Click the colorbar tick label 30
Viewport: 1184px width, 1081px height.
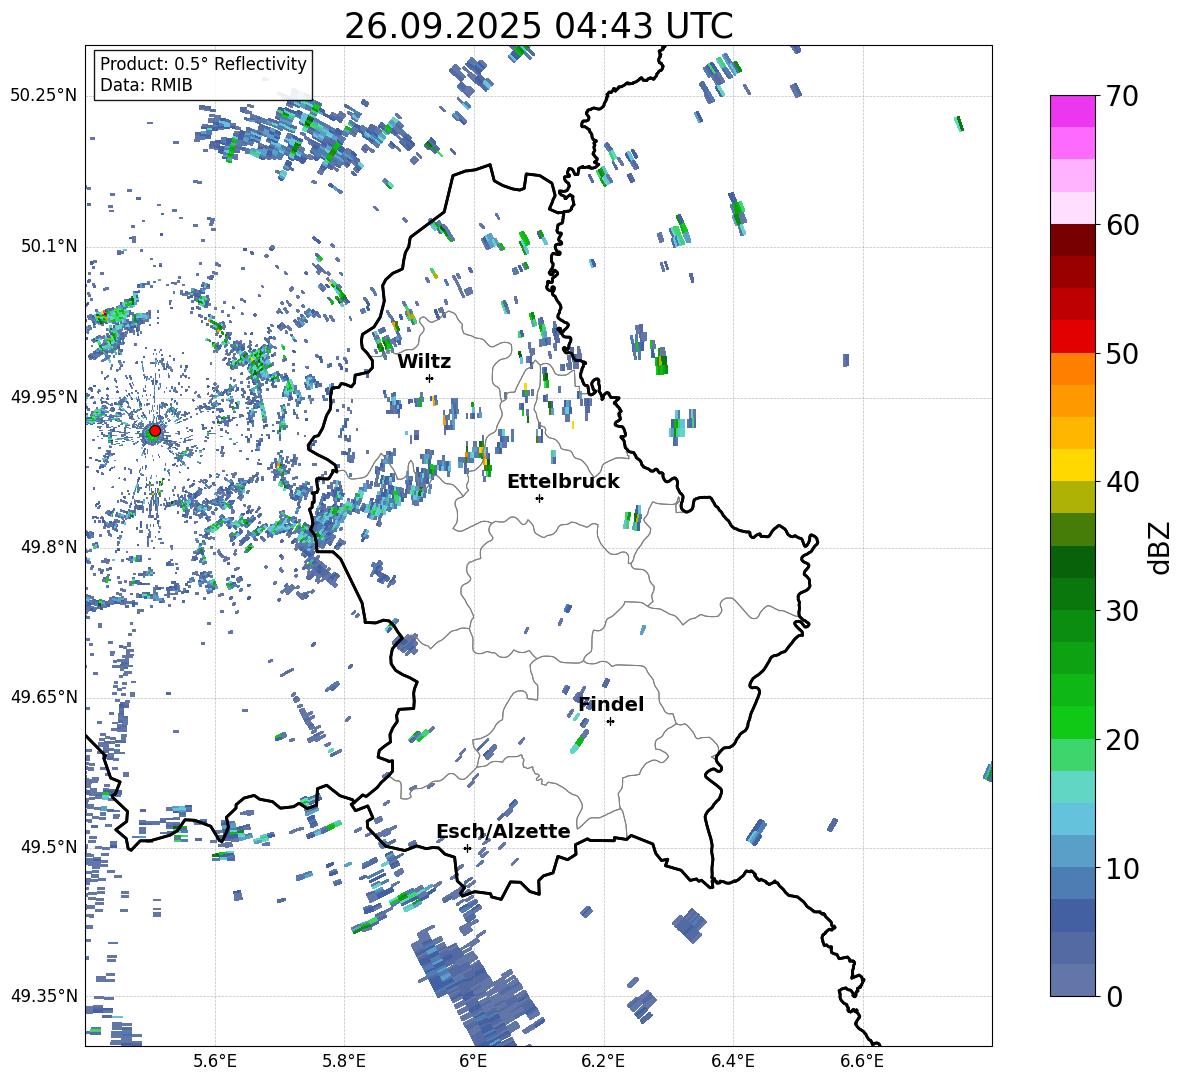[1123, 610]
